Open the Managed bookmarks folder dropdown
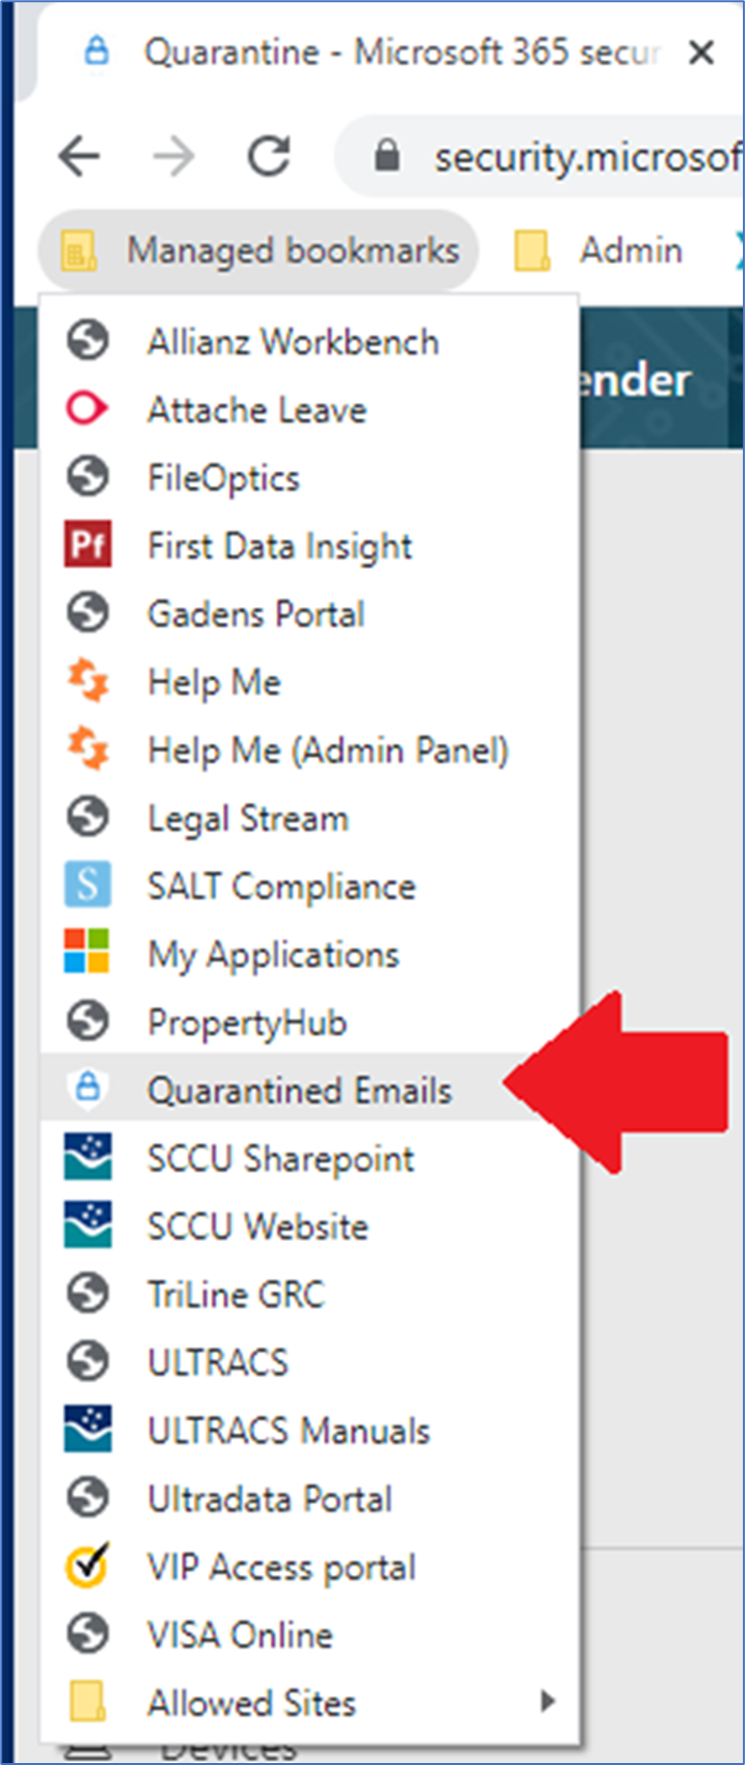Image resolution: width=745 pixels, height=1765 pixels. tap(259, 250)
